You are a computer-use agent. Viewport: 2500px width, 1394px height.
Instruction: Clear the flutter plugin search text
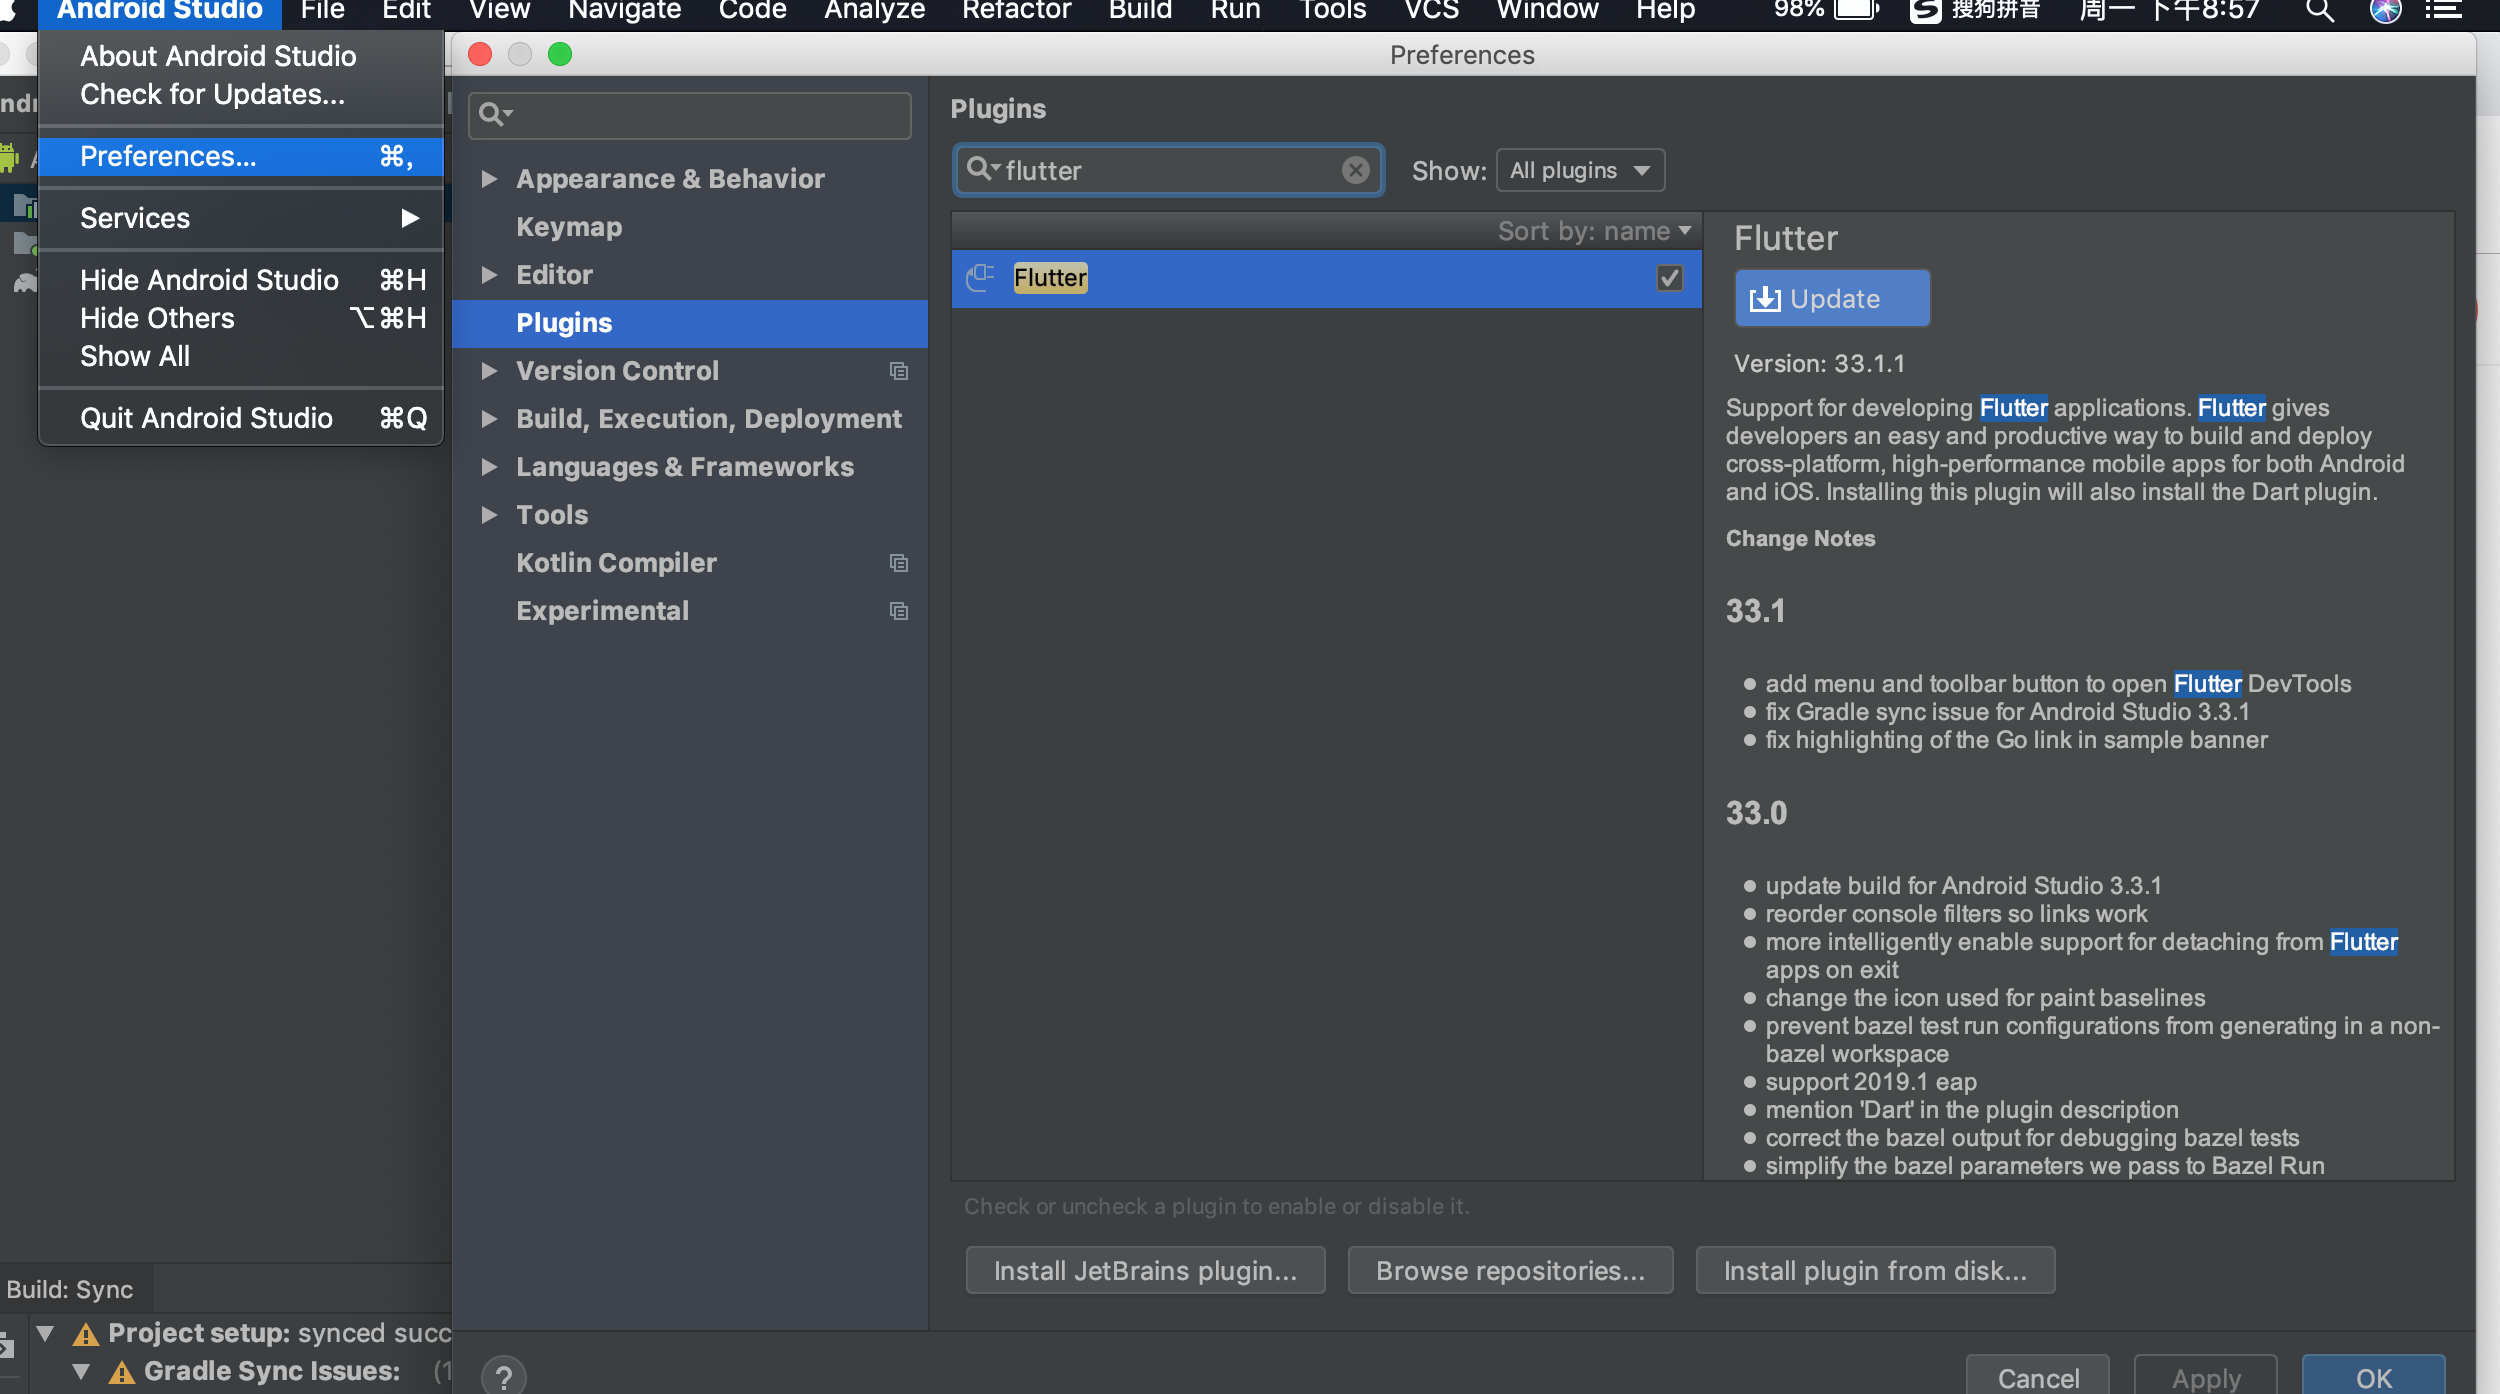tap(1355, 170)
